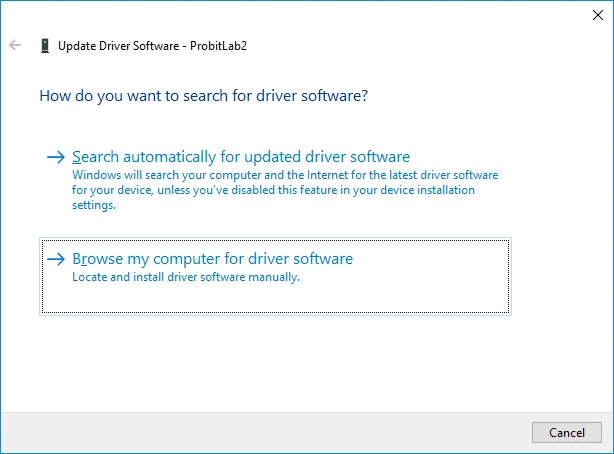Click 'Locate and install driver software manually.' text
The image size is (614, 454).
tap(186, 277)
